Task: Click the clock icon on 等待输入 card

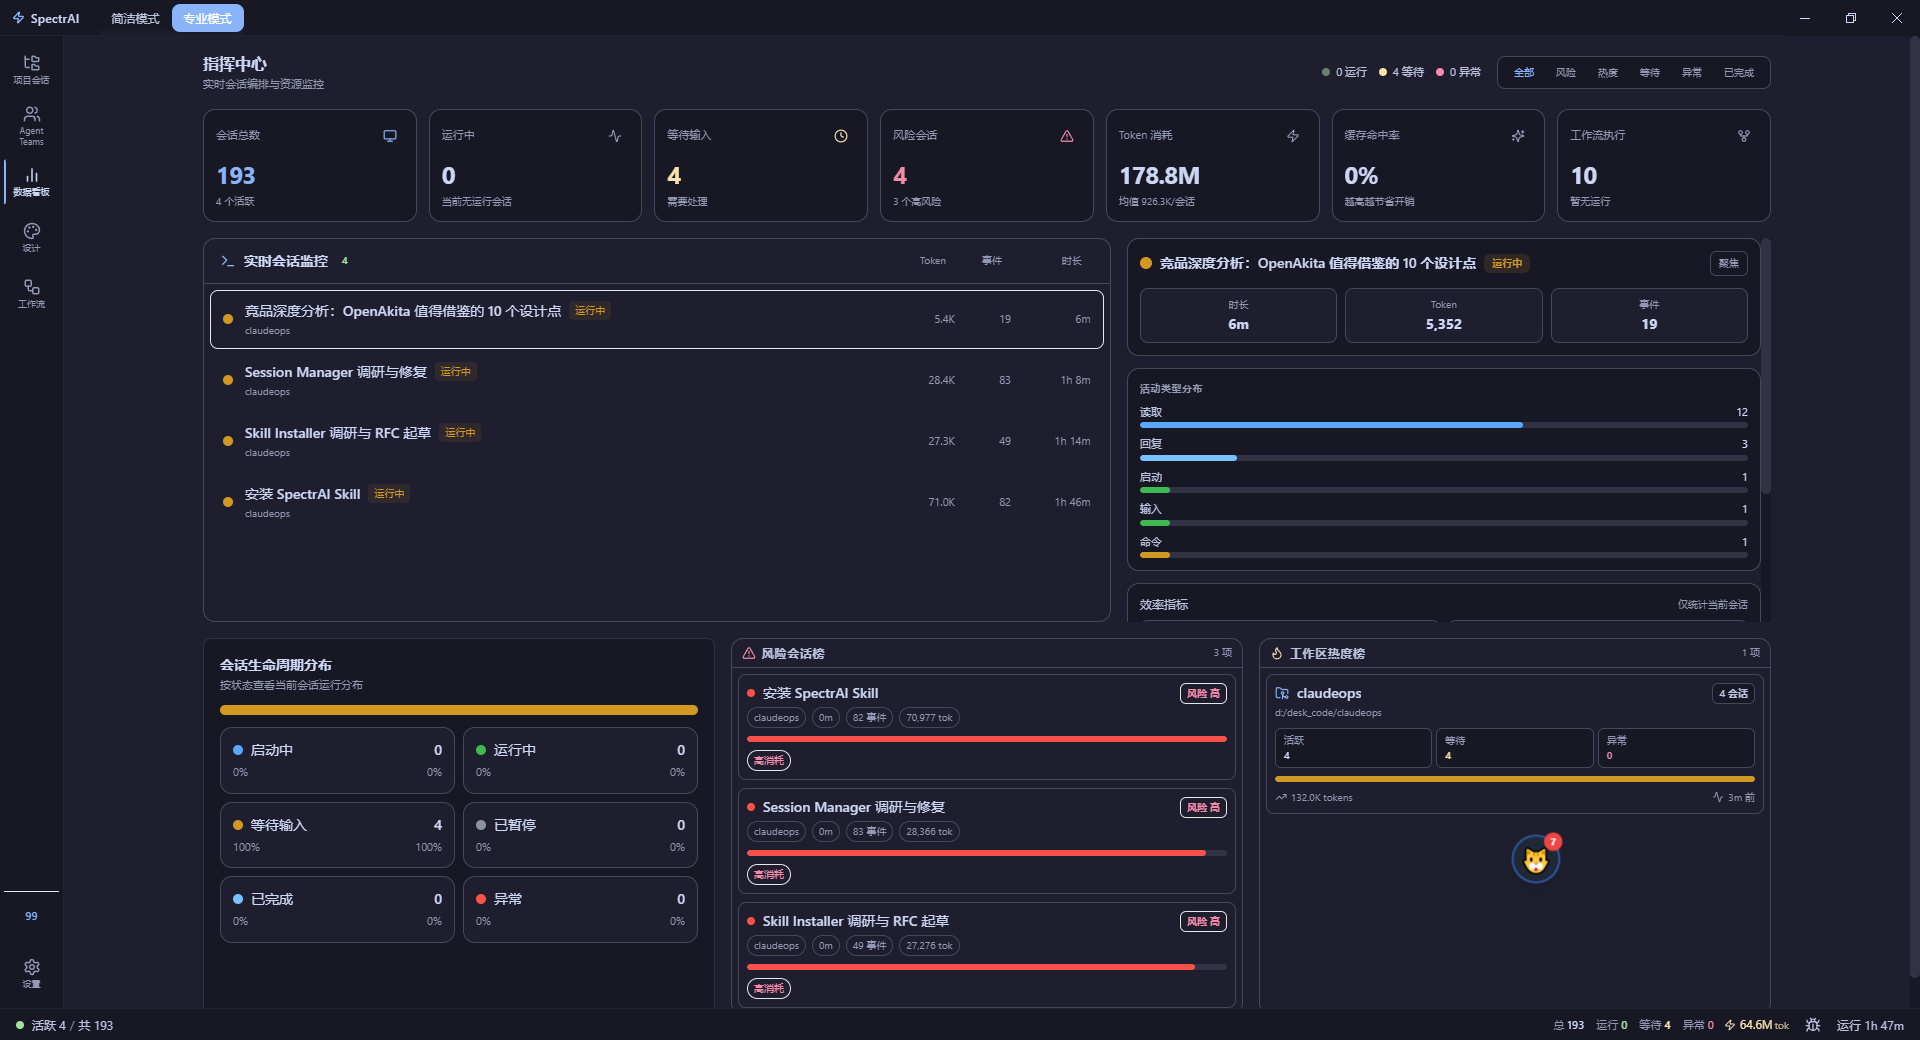Action: pyautogui.click(x=841, y=136)
